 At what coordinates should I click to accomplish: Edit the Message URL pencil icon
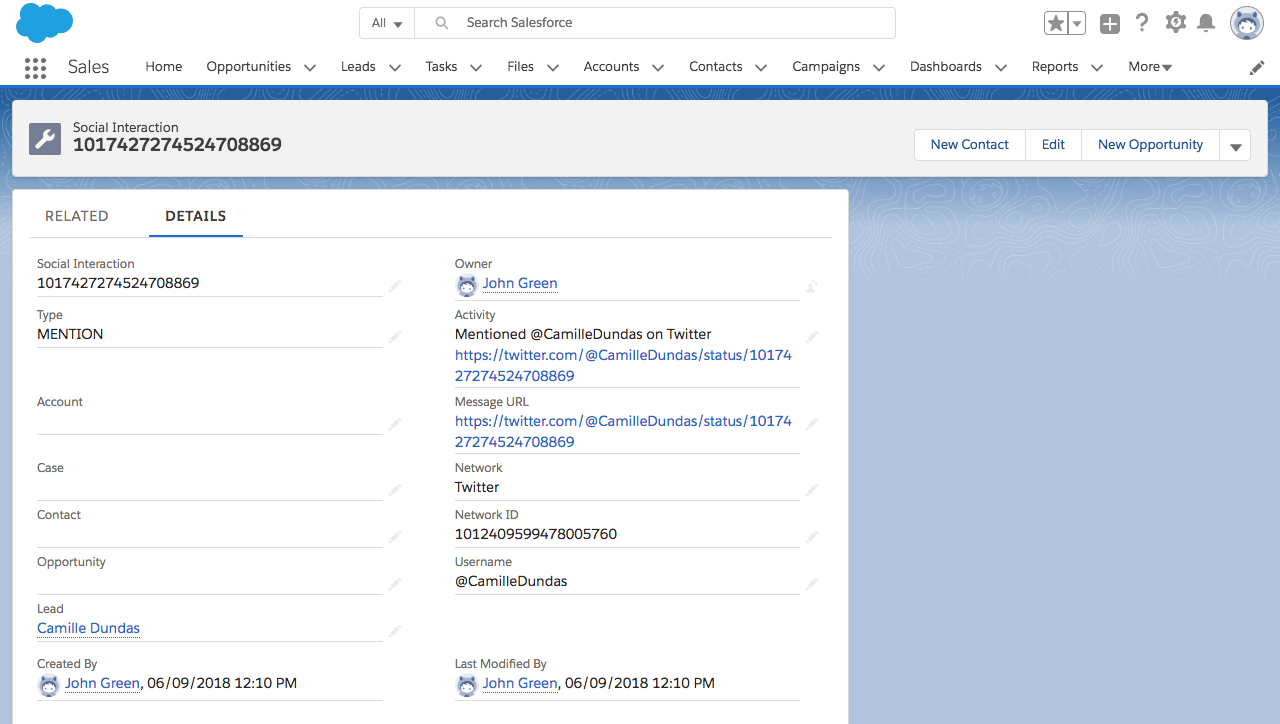[812, 424]
